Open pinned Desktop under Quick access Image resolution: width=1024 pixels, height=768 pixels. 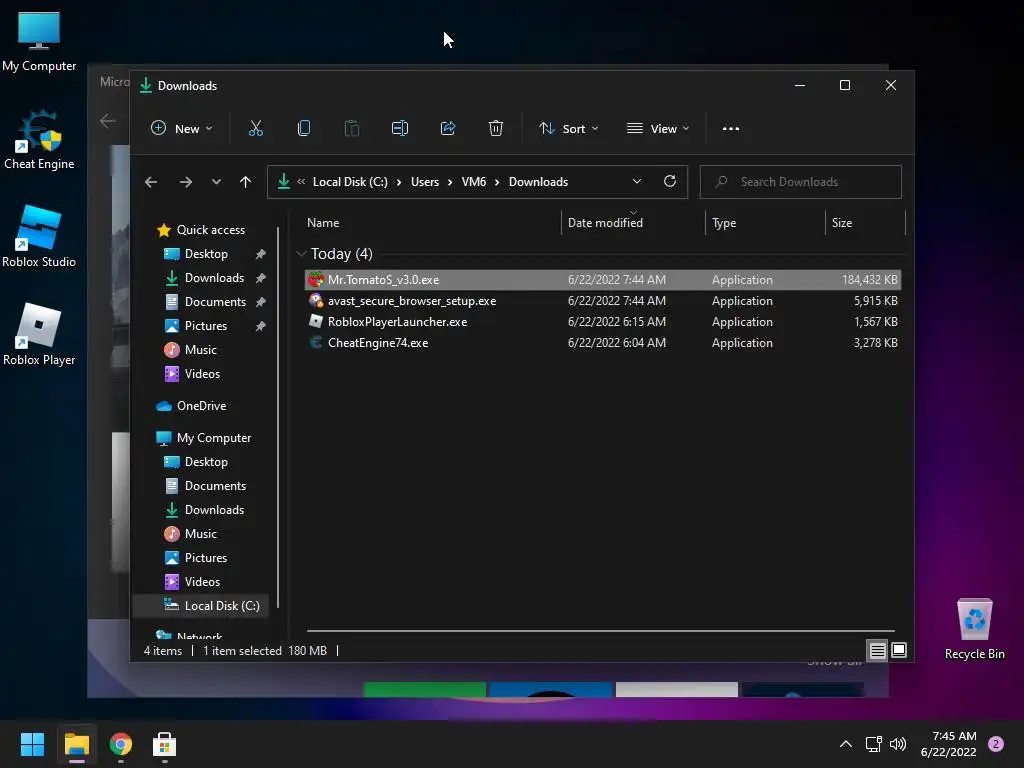pos(206,254)
